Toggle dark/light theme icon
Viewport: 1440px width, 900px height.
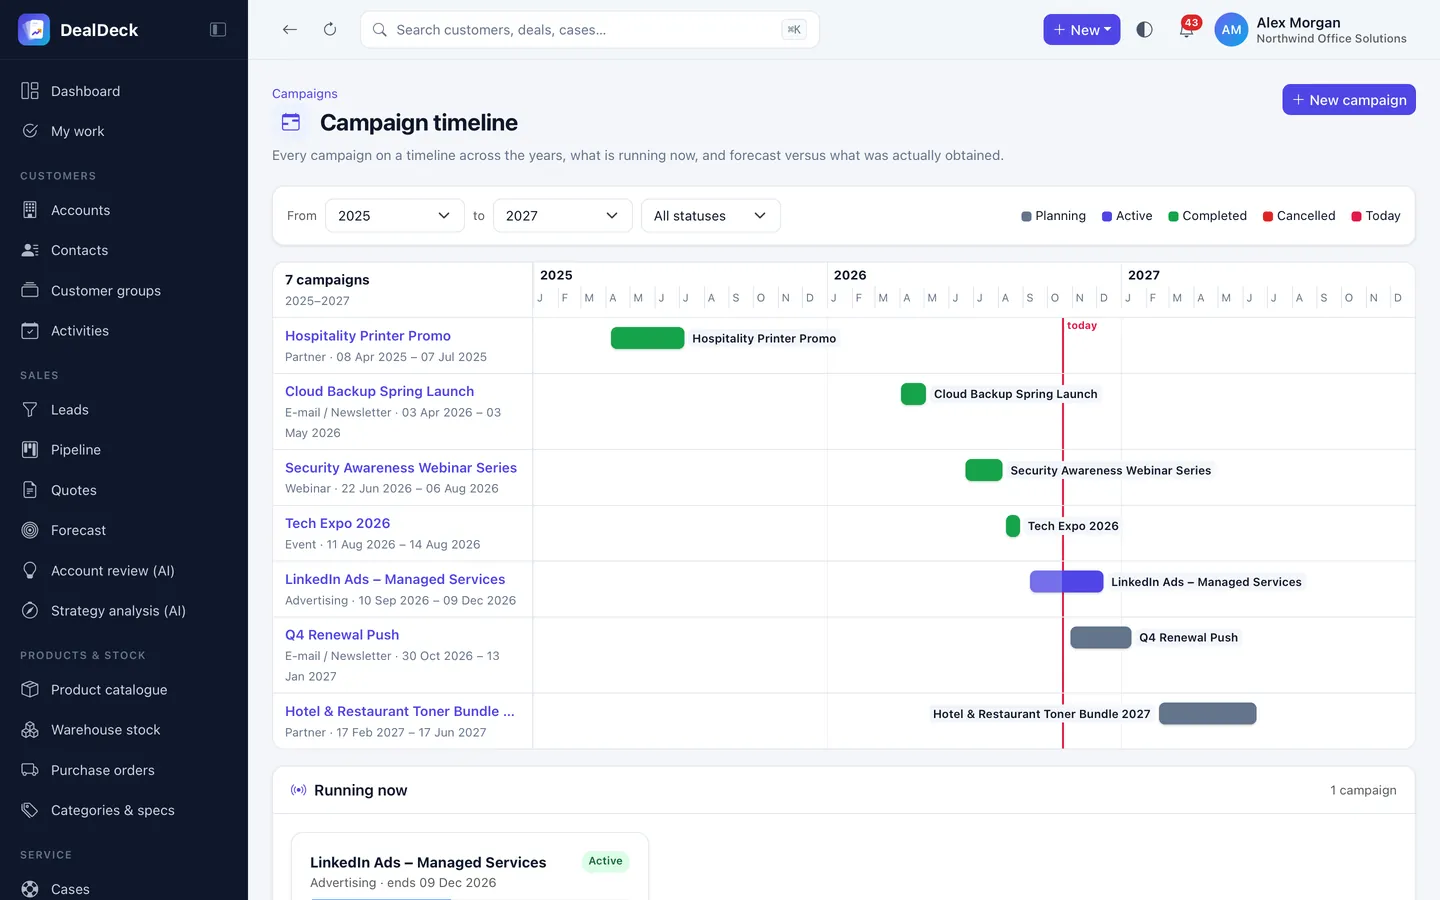(x=1145, y=30)
